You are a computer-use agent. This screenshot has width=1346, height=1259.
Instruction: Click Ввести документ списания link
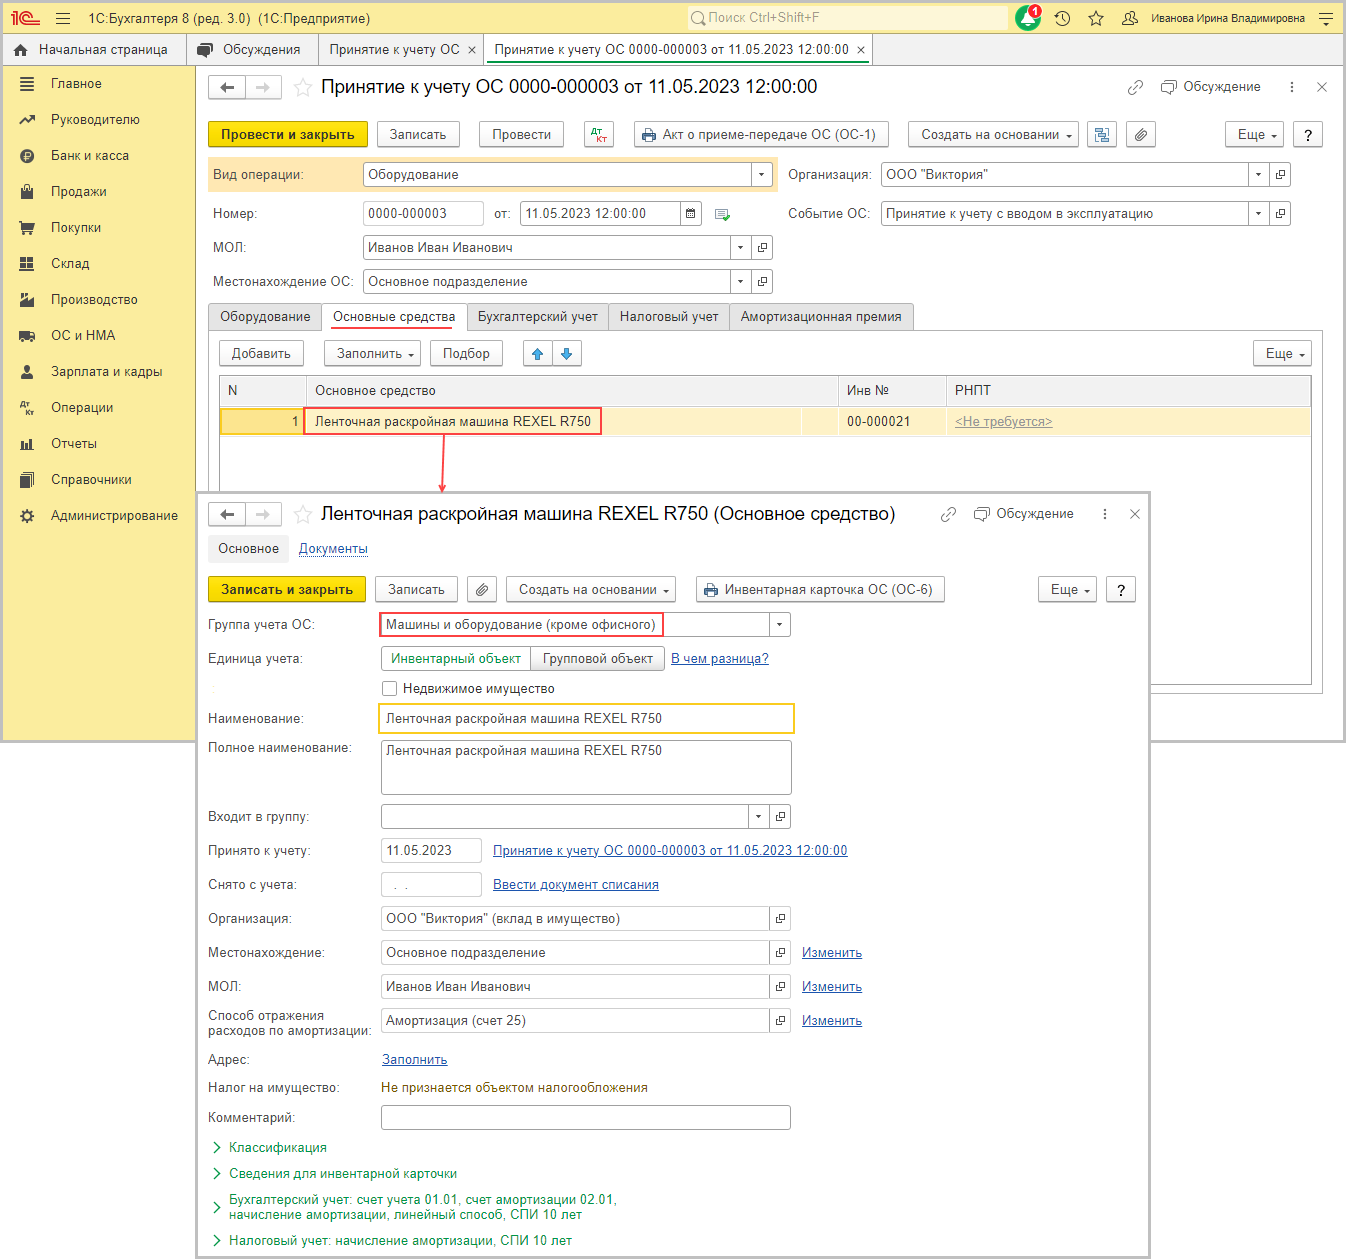click(x=576, y=885)
